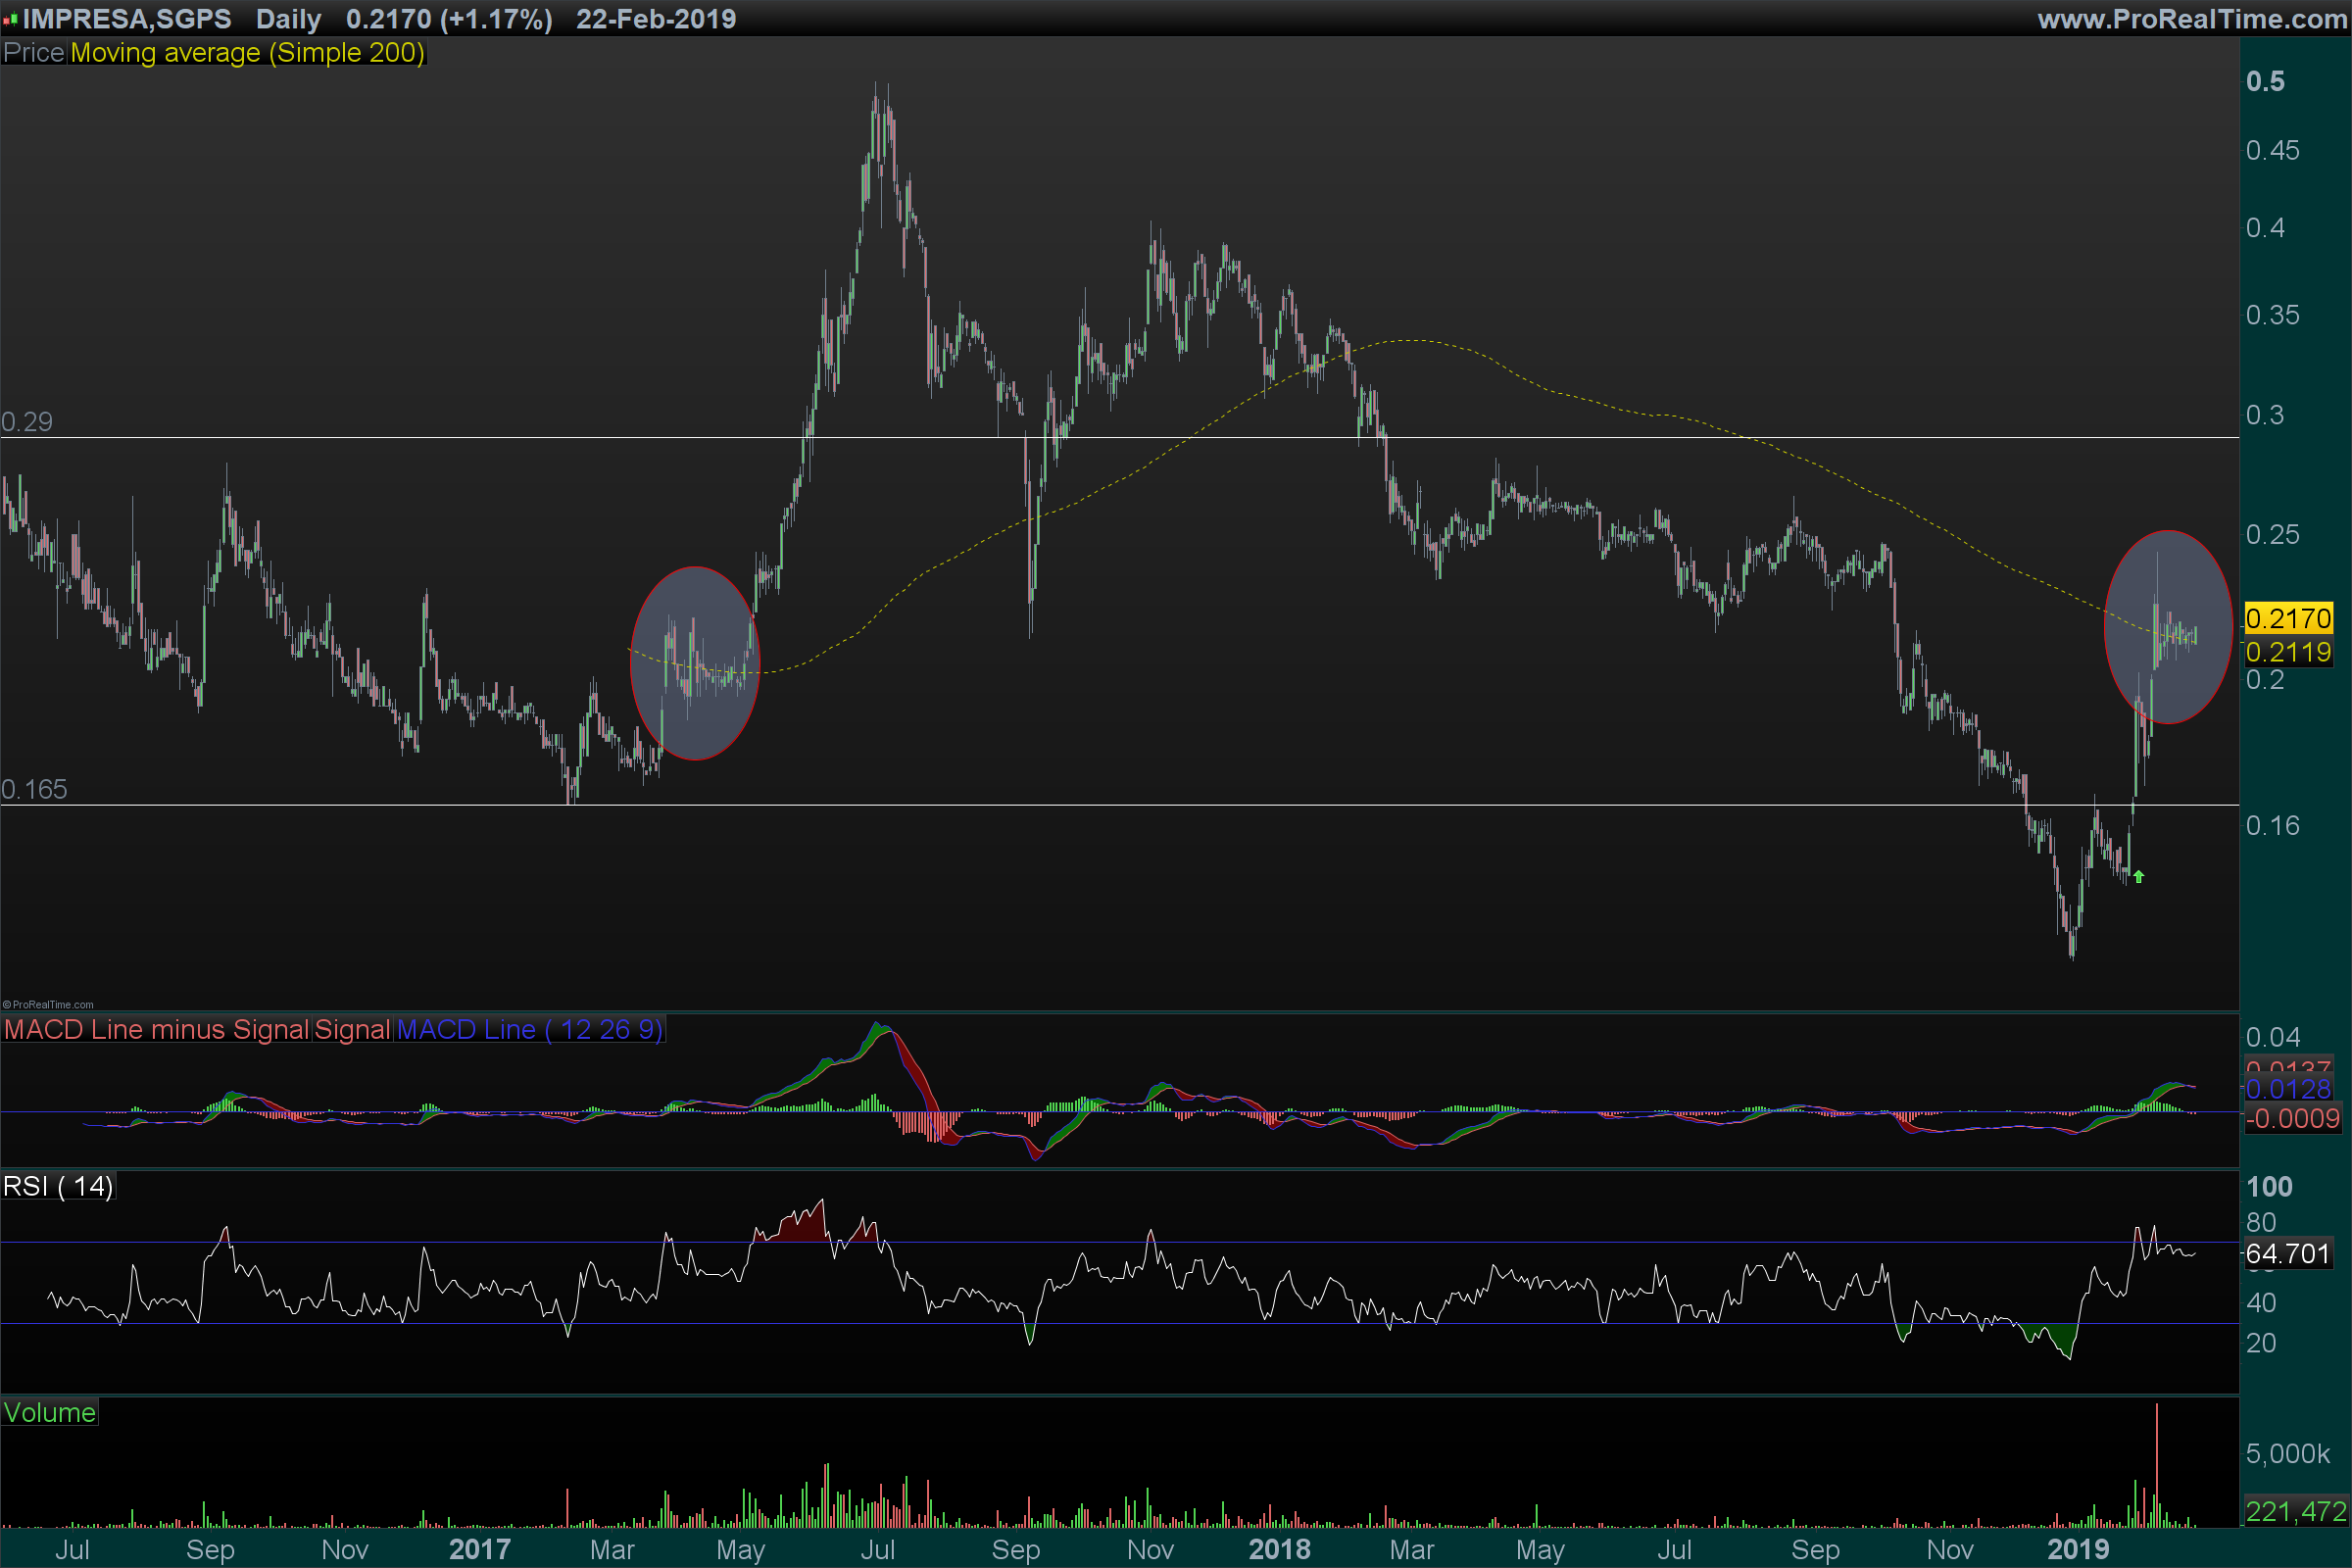
Task: Click the candlestick icon beside IMPRESA,SGPS title
Action: pyautogui.click(x=10, y=19)
